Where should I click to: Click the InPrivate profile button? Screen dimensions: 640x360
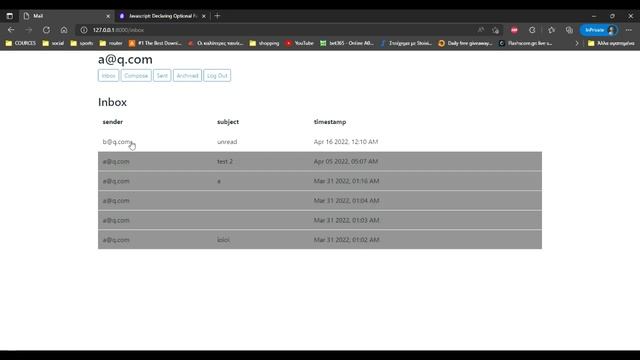(599, 30)
